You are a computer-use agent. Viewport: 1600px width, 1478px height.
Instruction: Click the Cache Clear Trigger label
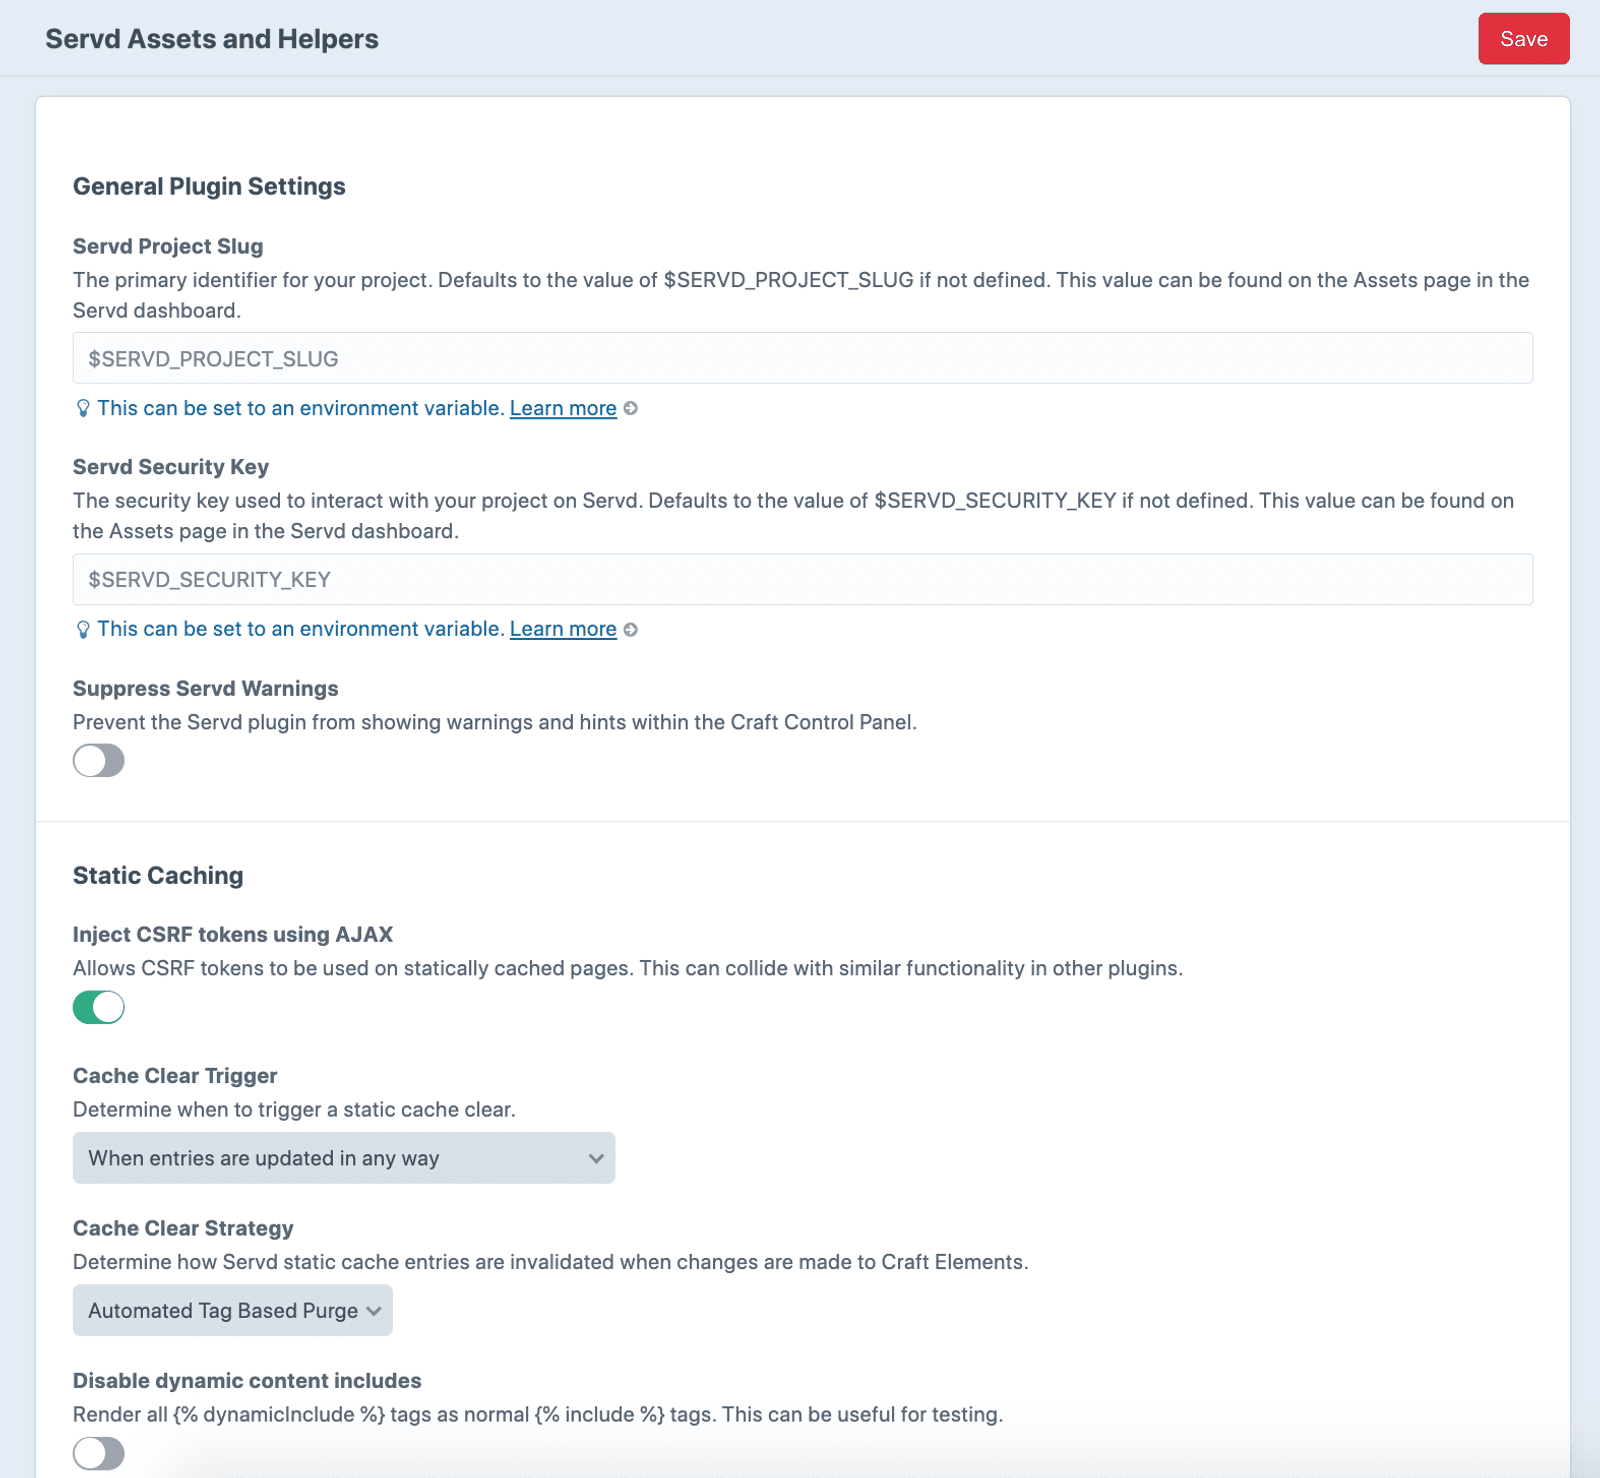tap(175, 1076)
